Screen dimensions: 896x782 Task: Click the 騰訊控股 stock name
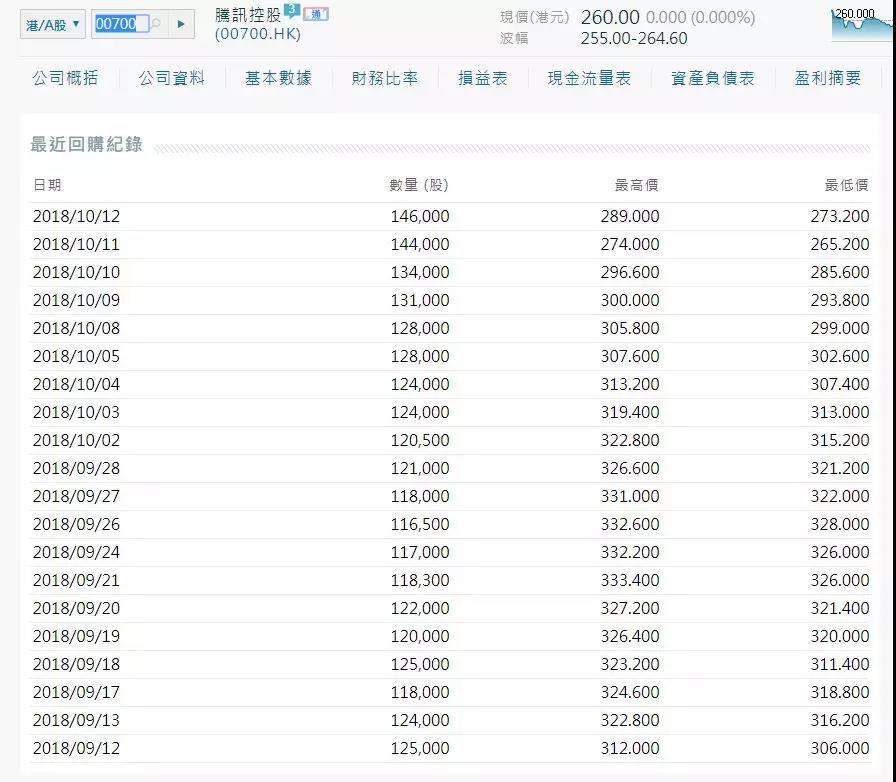(x=248, y=15)
